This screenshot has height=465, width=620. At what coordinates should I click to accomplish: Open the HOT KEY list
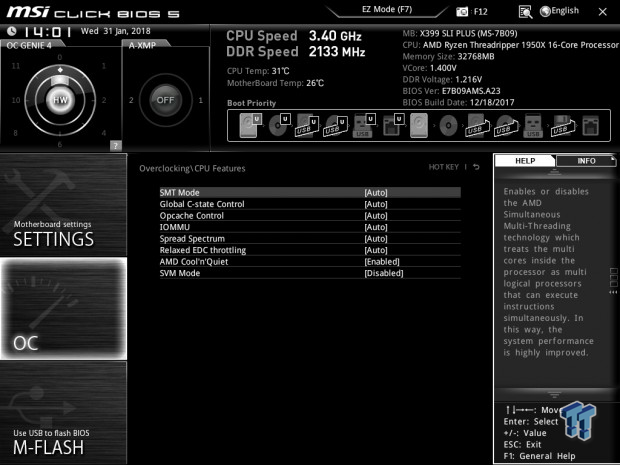point(443,167)
